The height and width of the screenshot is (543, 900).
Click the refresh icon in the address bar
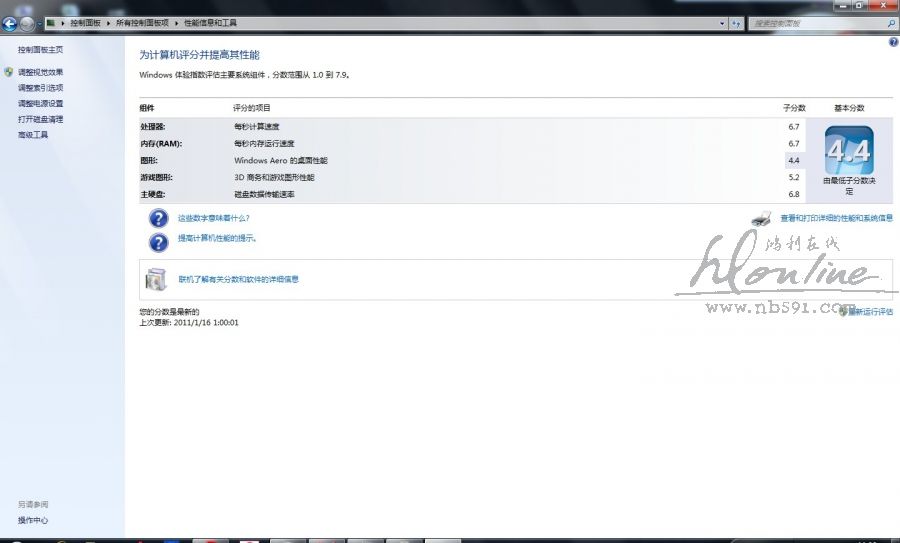tap(735, 22)
